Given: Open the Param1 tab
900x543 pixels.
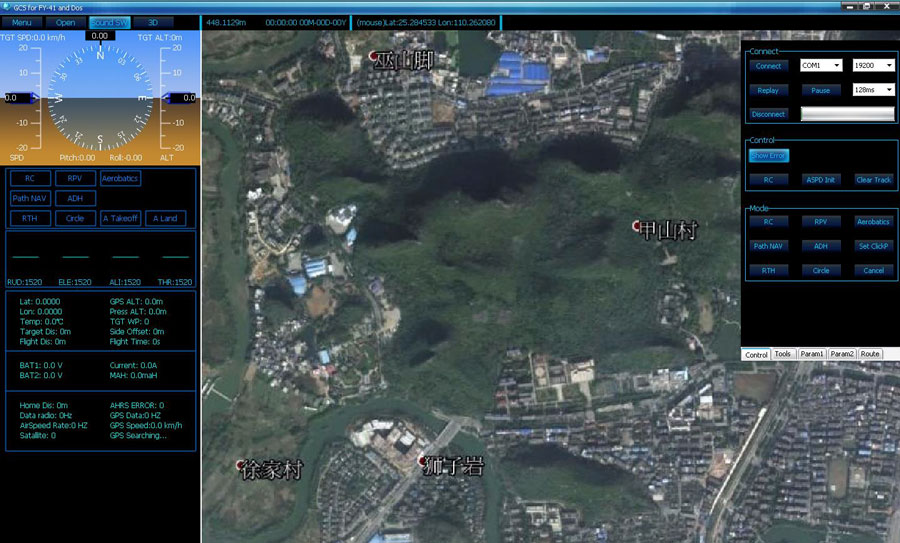Looking at the screenshot, I should tap(812, 354).
